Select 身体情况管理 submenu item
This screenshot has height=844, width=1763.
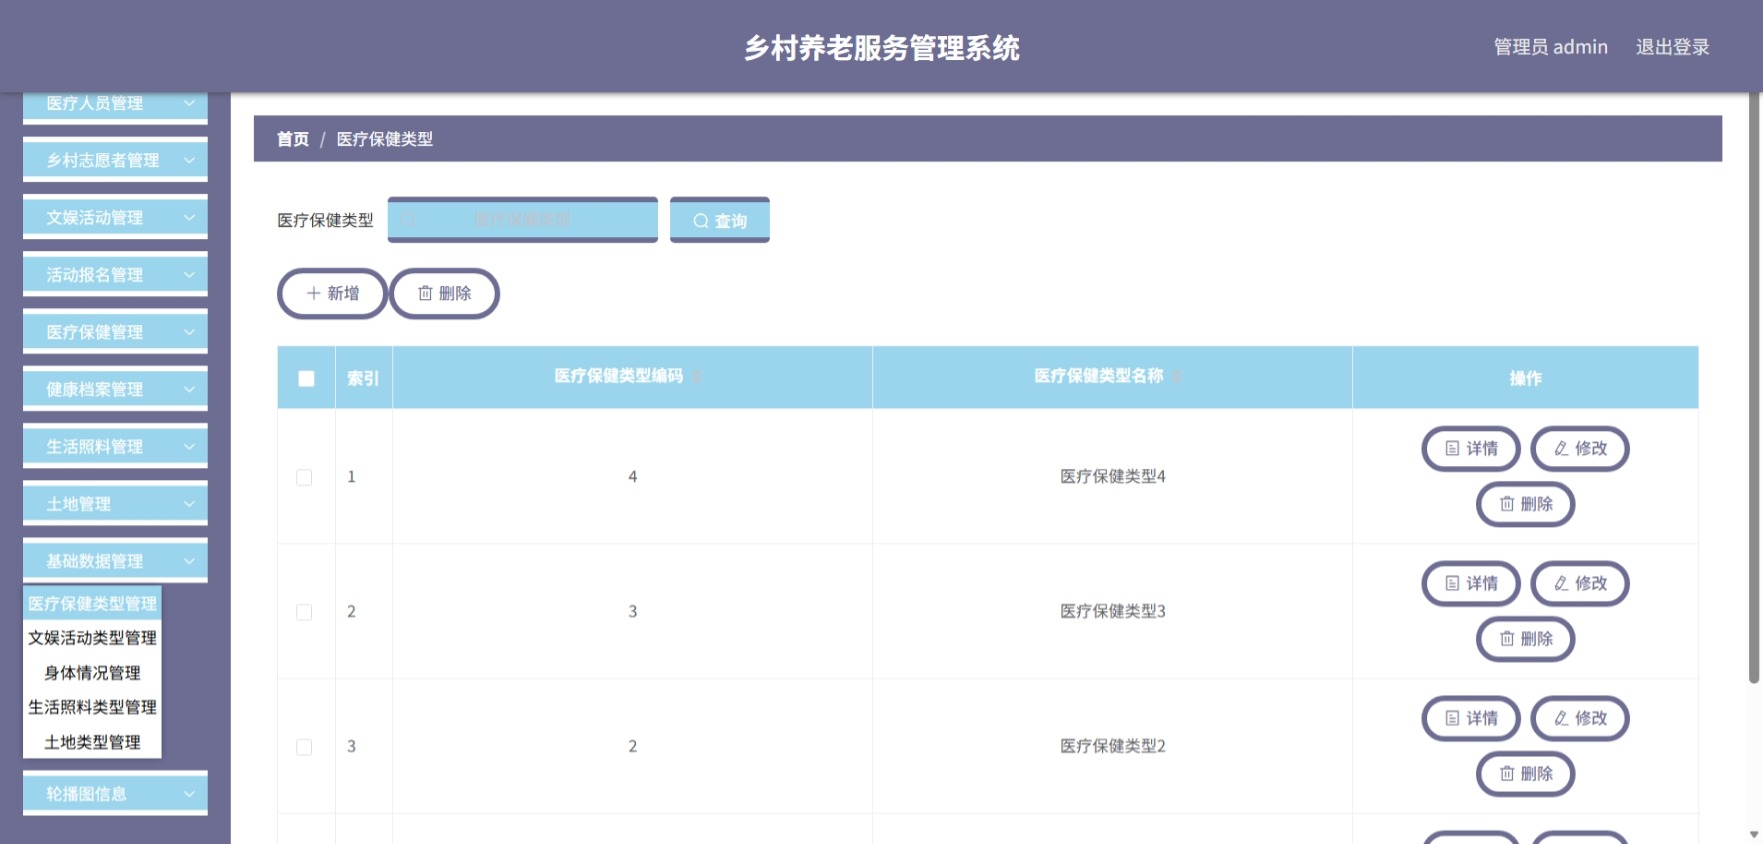pos(92,673)
